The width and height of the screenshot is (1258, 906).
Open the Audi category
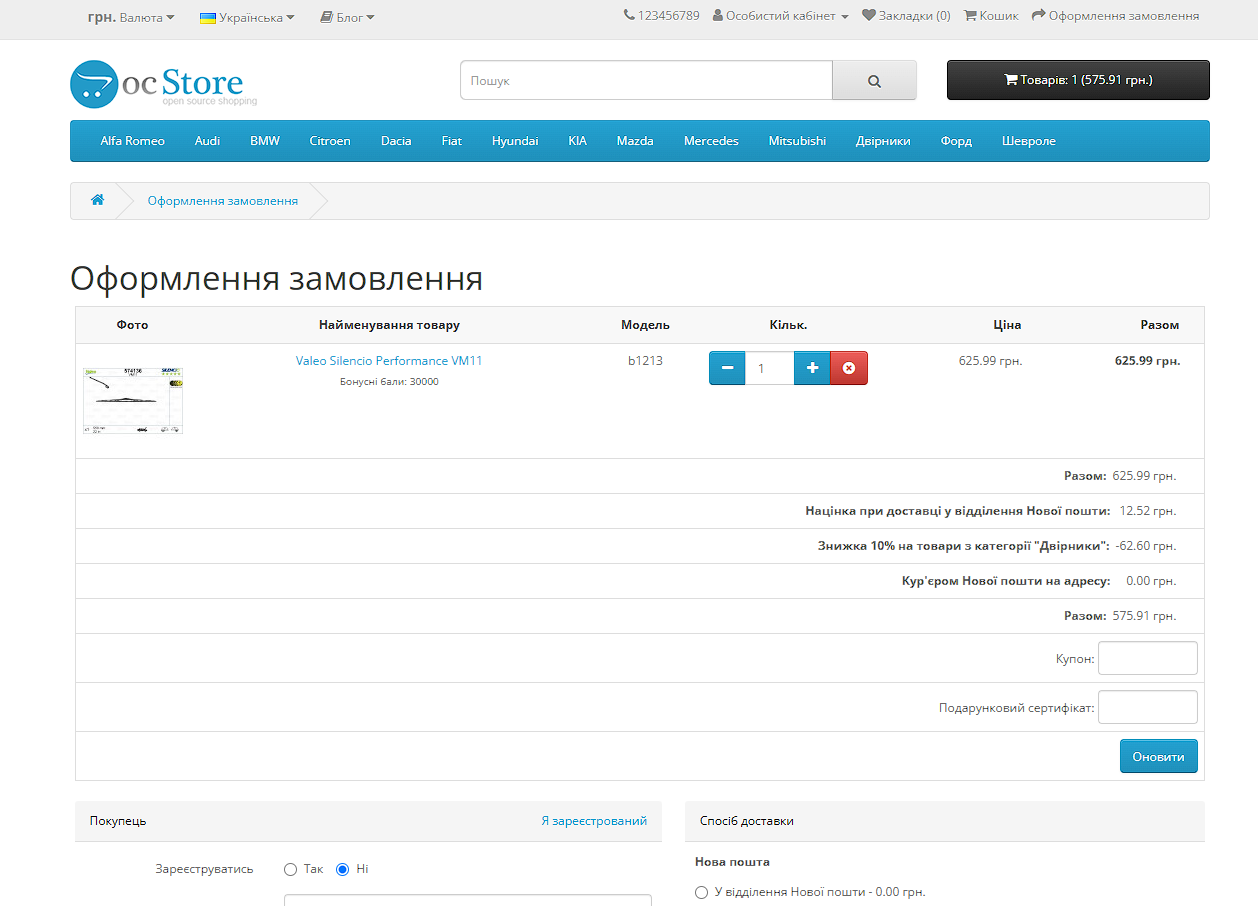click(207, 141)
